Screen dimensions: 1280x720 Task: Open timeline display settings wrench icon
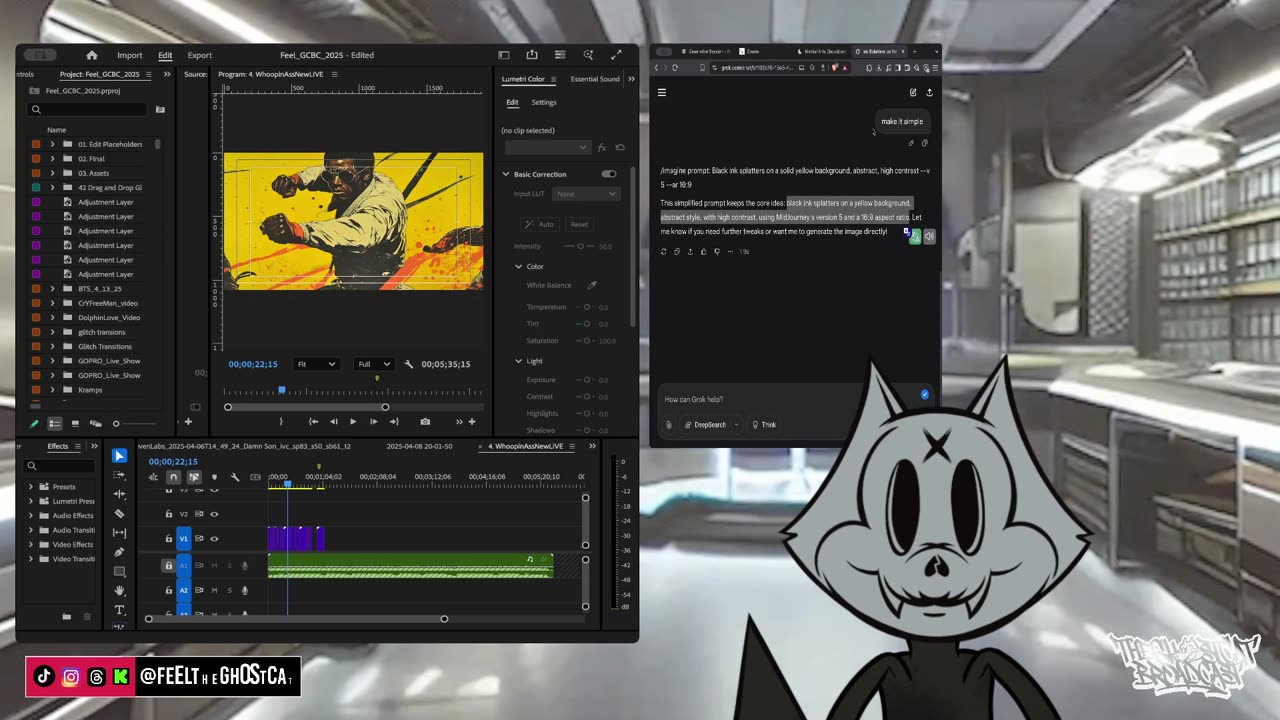(235, 477)
